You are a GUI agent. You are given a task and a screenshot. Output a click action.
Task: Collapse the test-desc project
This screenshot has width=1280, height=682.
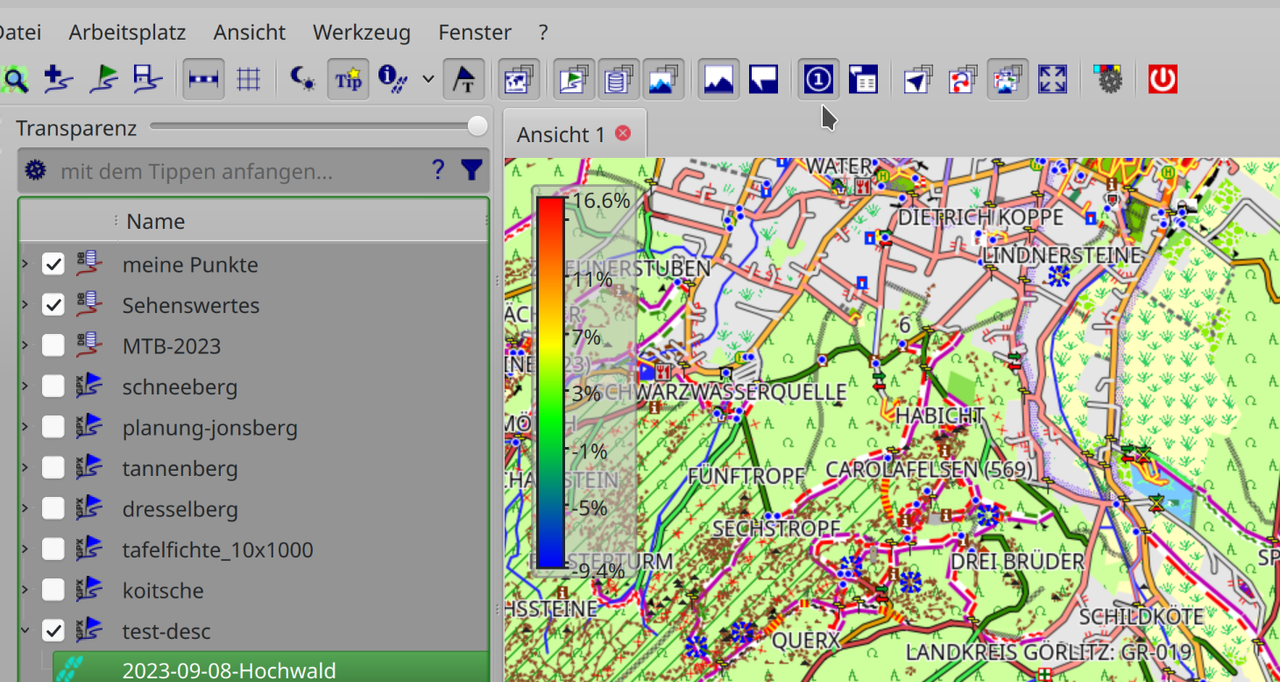coord(25,631)
